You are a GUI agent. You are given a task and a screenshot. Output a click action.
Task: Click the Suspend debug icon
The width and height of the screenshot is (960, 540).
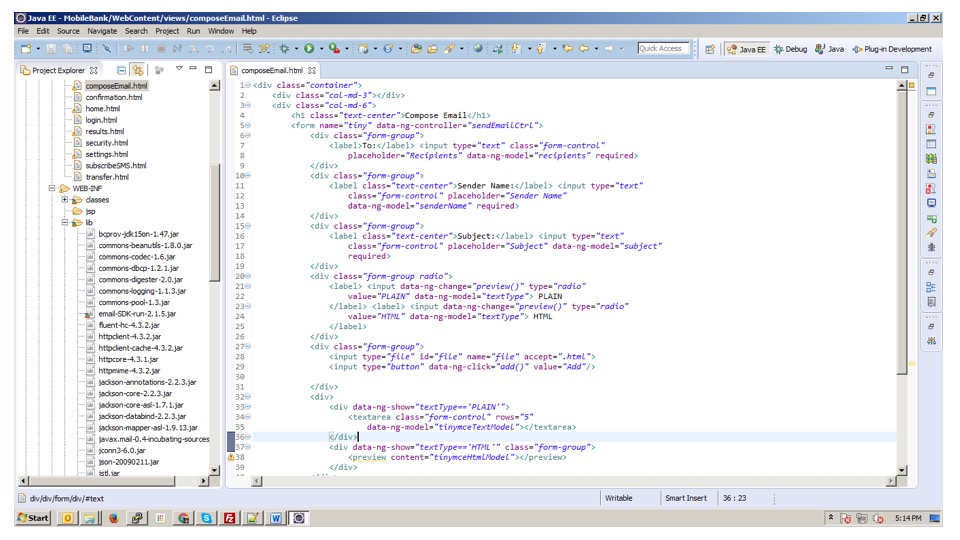point(145,48)
